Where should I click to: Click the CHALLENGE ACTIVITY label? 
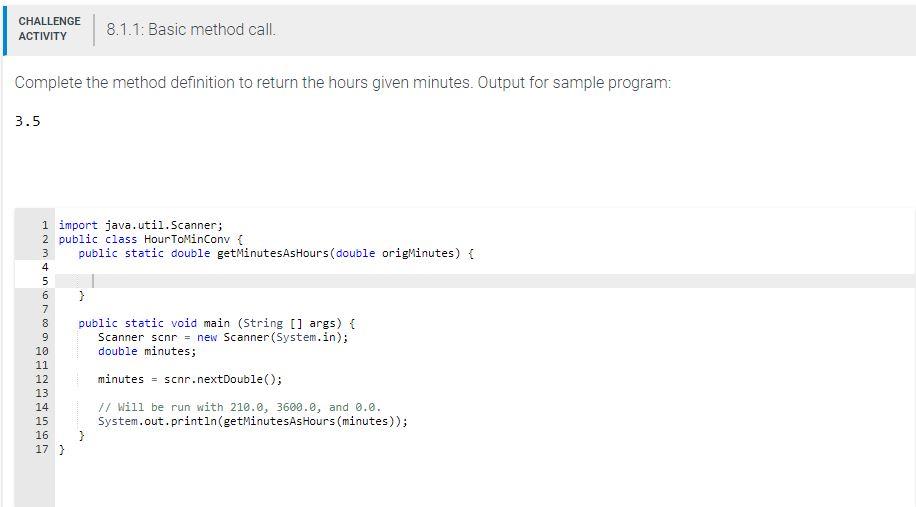pyautogui.click(x=49, y=29)
